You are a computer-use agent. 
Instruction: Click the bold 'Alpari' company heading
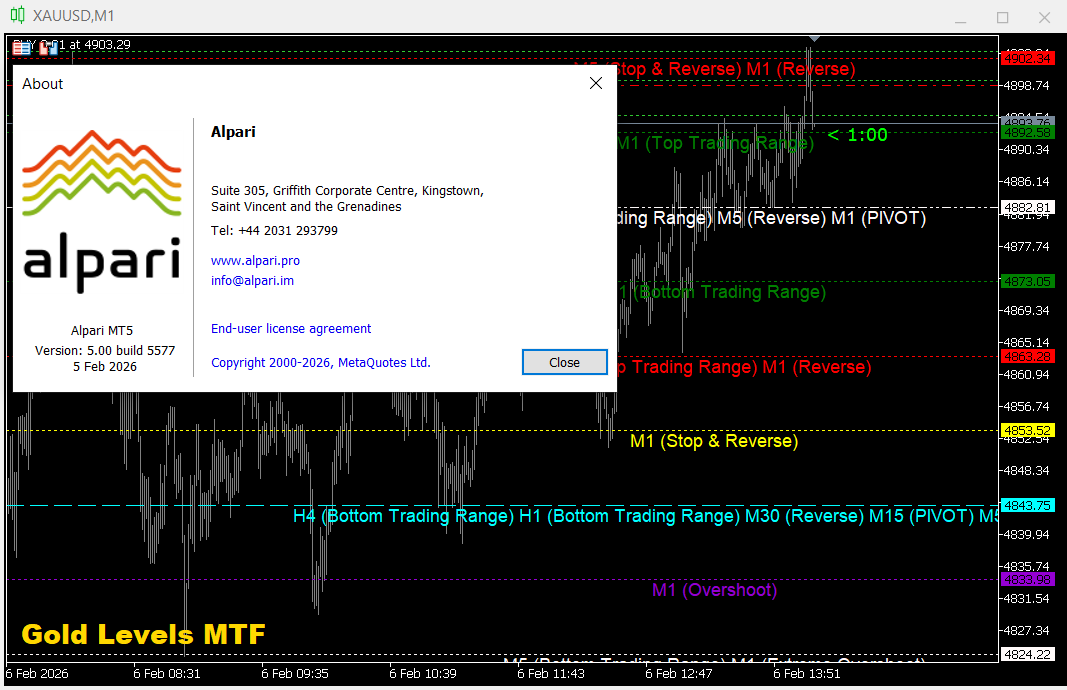(x=233, y=132)
